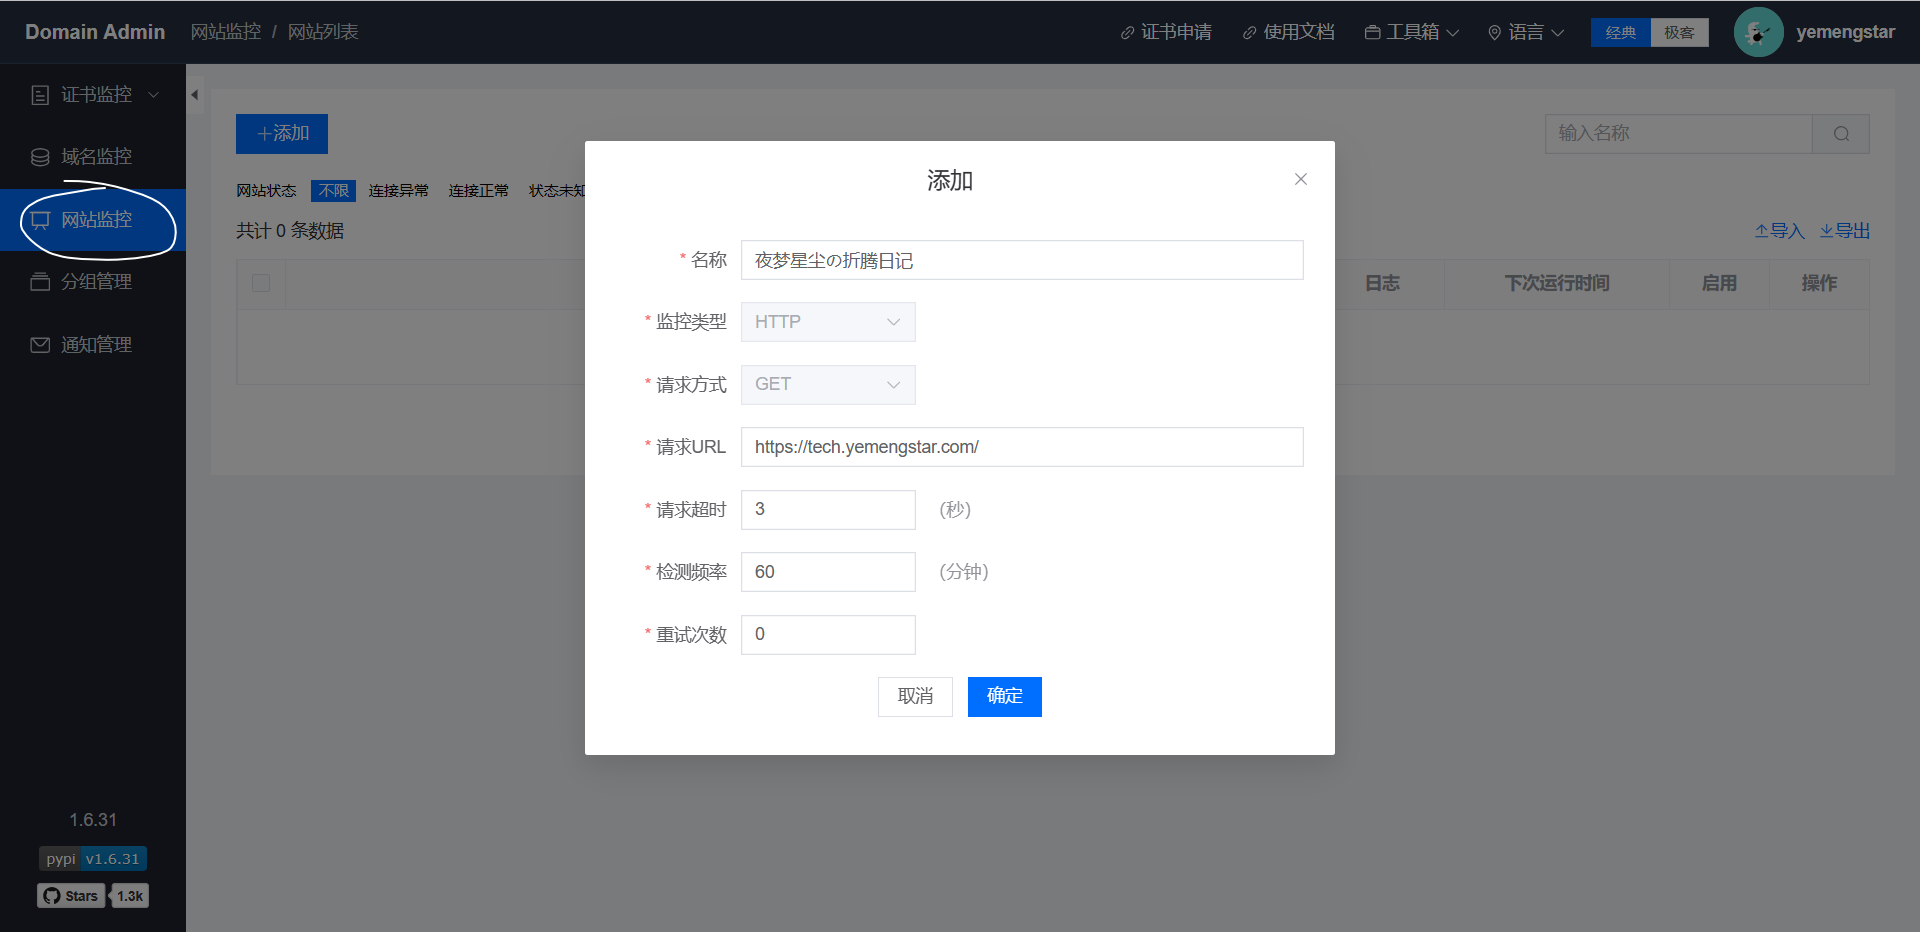Switch to 经典 theme mode
Image resolution: width=1920 pixels, height=932 pixels.
[x=1620, y=33]
